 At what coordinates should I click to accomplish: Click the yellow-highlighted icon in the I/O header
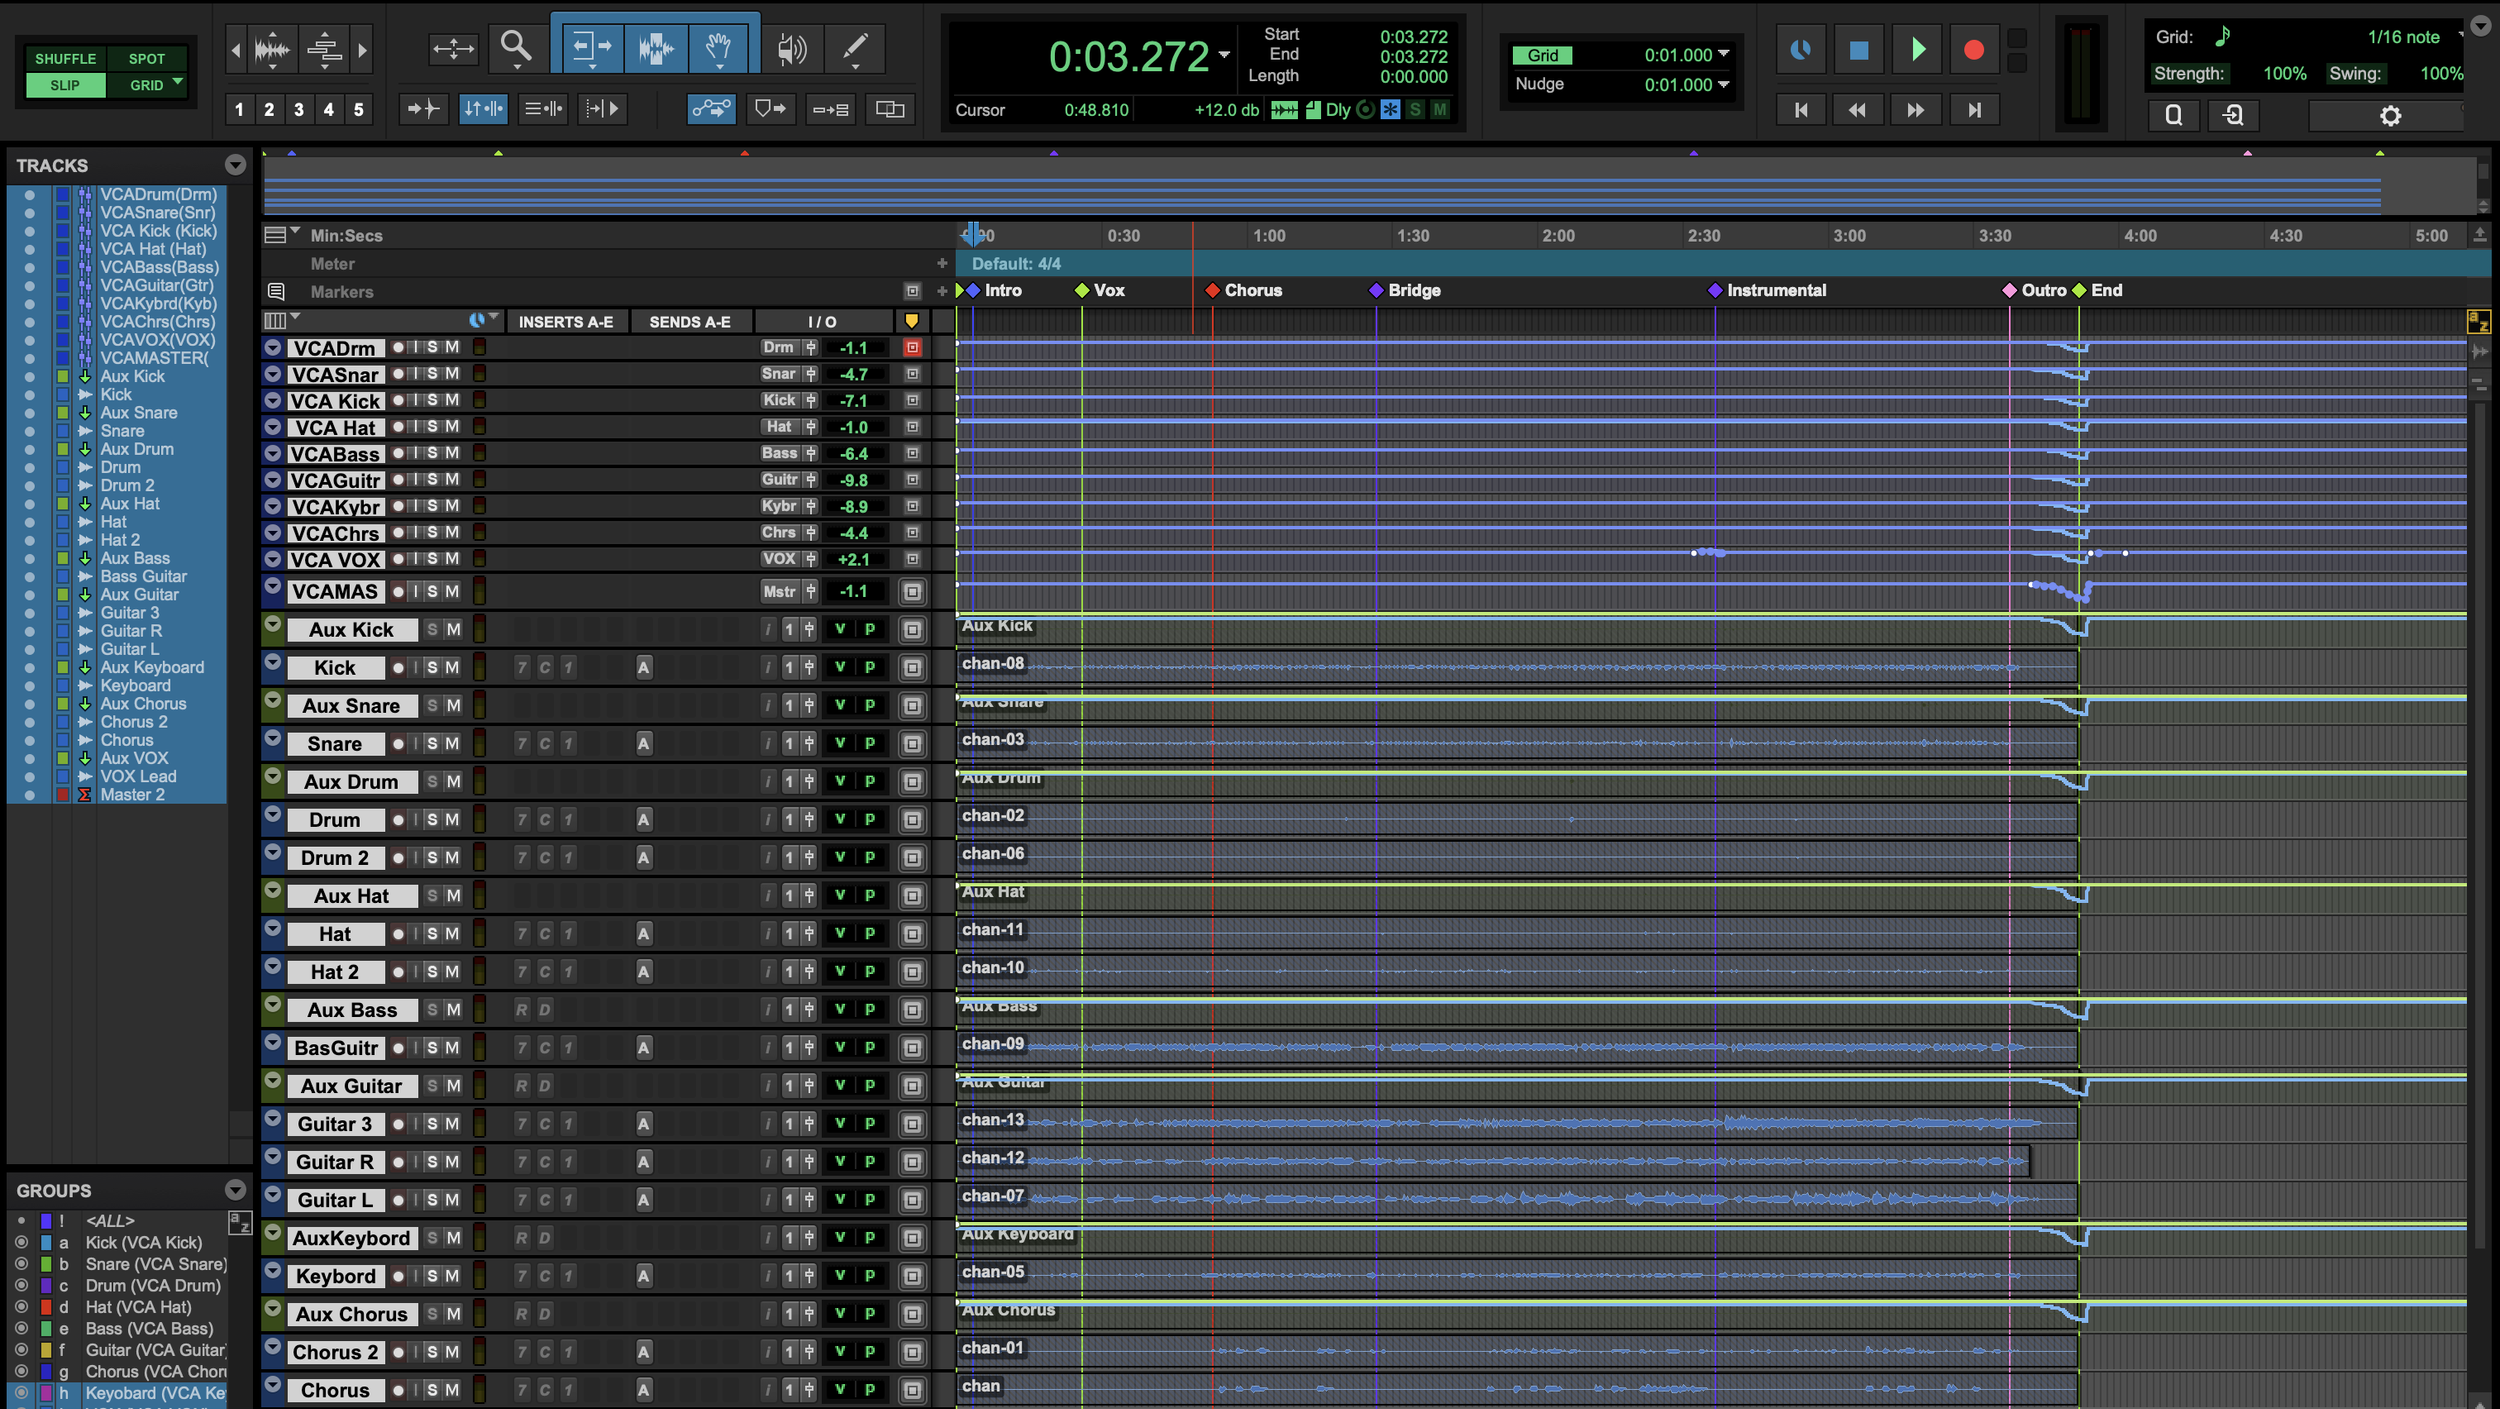(911, 321)
